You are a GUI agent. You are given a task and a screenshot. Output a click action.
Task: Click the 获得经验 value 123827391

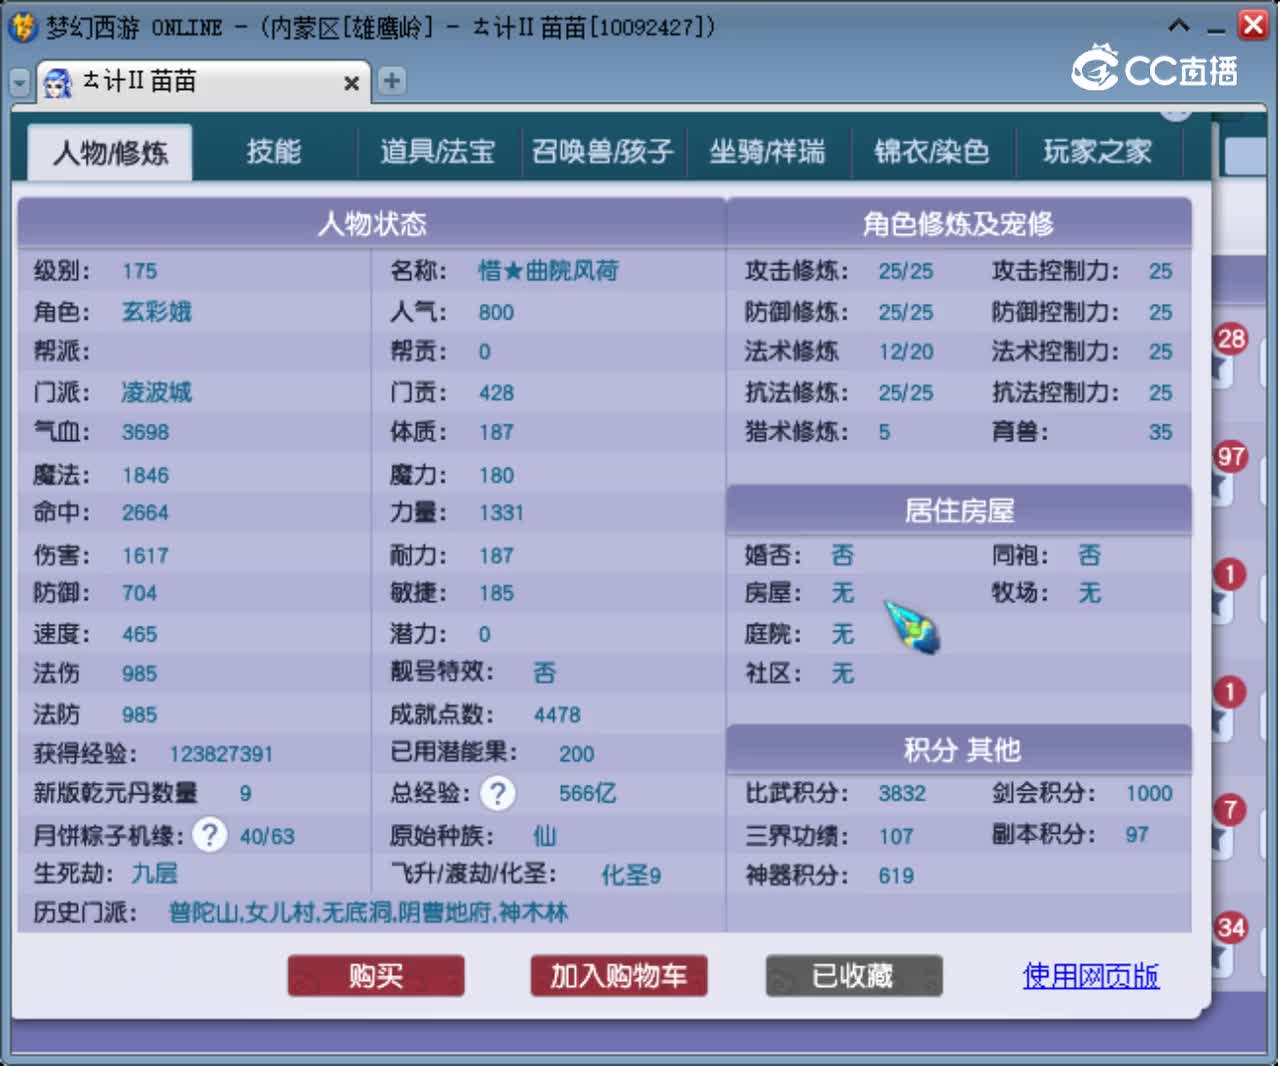point(221,754)
